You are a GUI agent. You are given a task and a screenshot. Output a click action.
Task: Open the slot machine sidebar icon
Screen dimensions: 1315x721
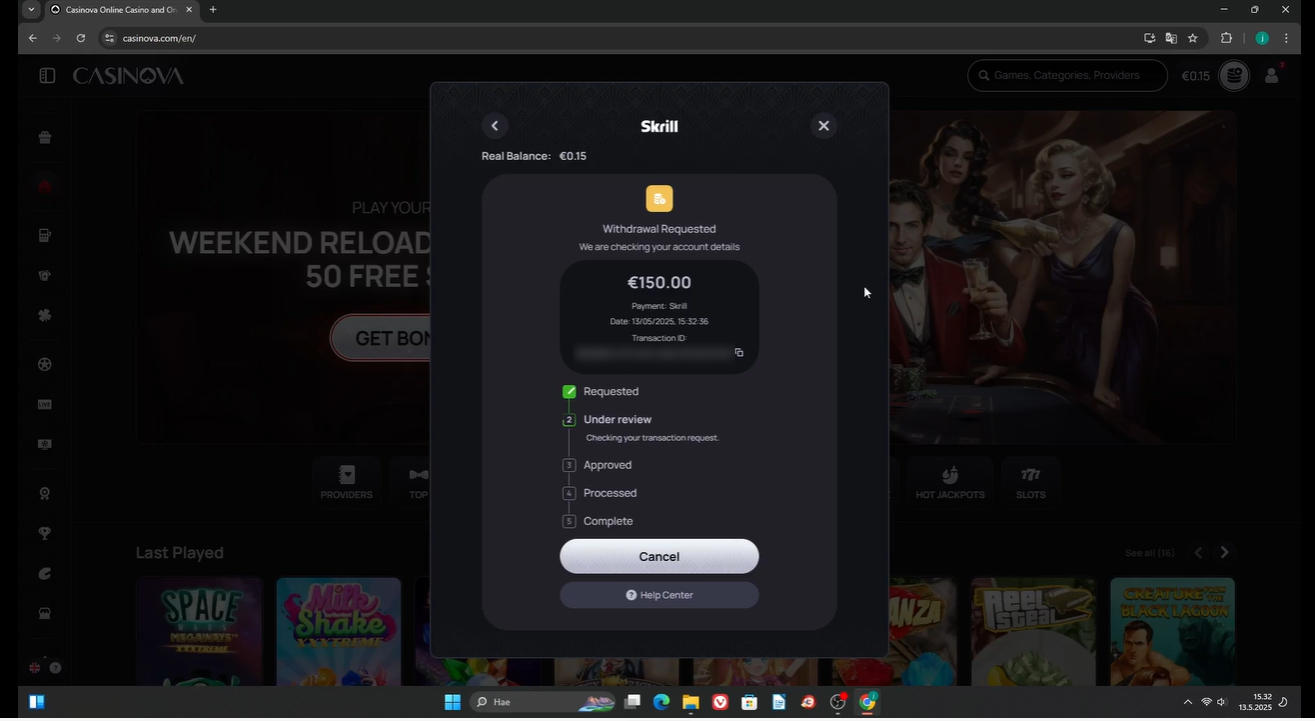click(x=45, y=236)
